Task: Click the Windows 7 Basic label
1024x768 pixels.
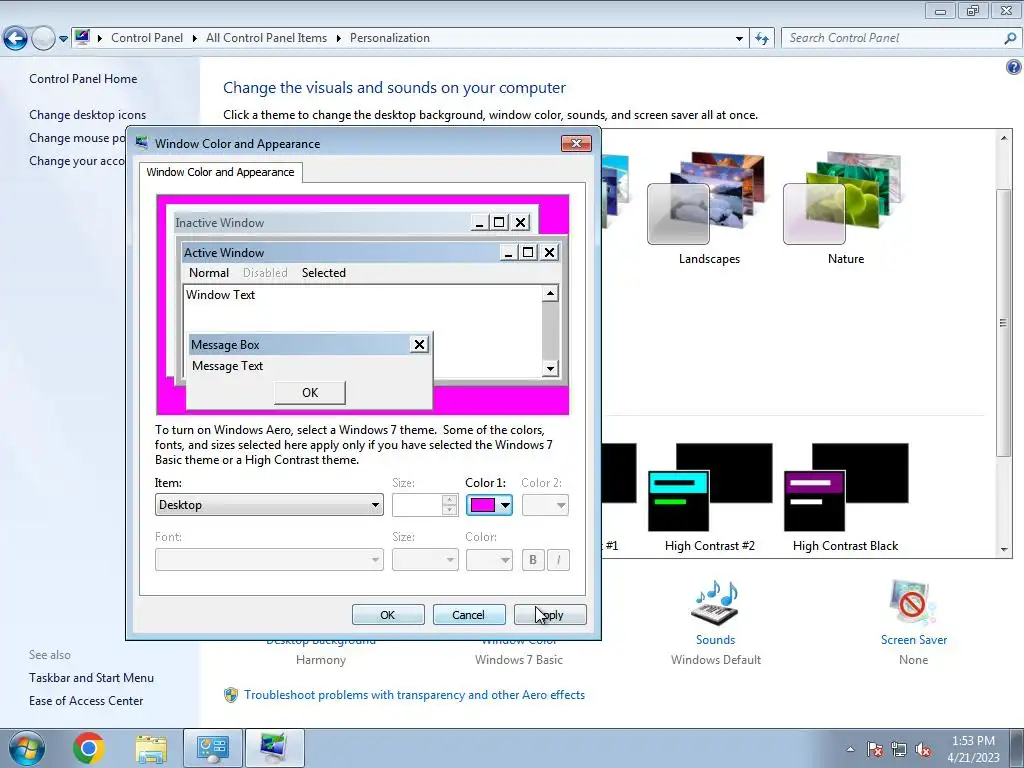Action: click(x=519, y=660)
